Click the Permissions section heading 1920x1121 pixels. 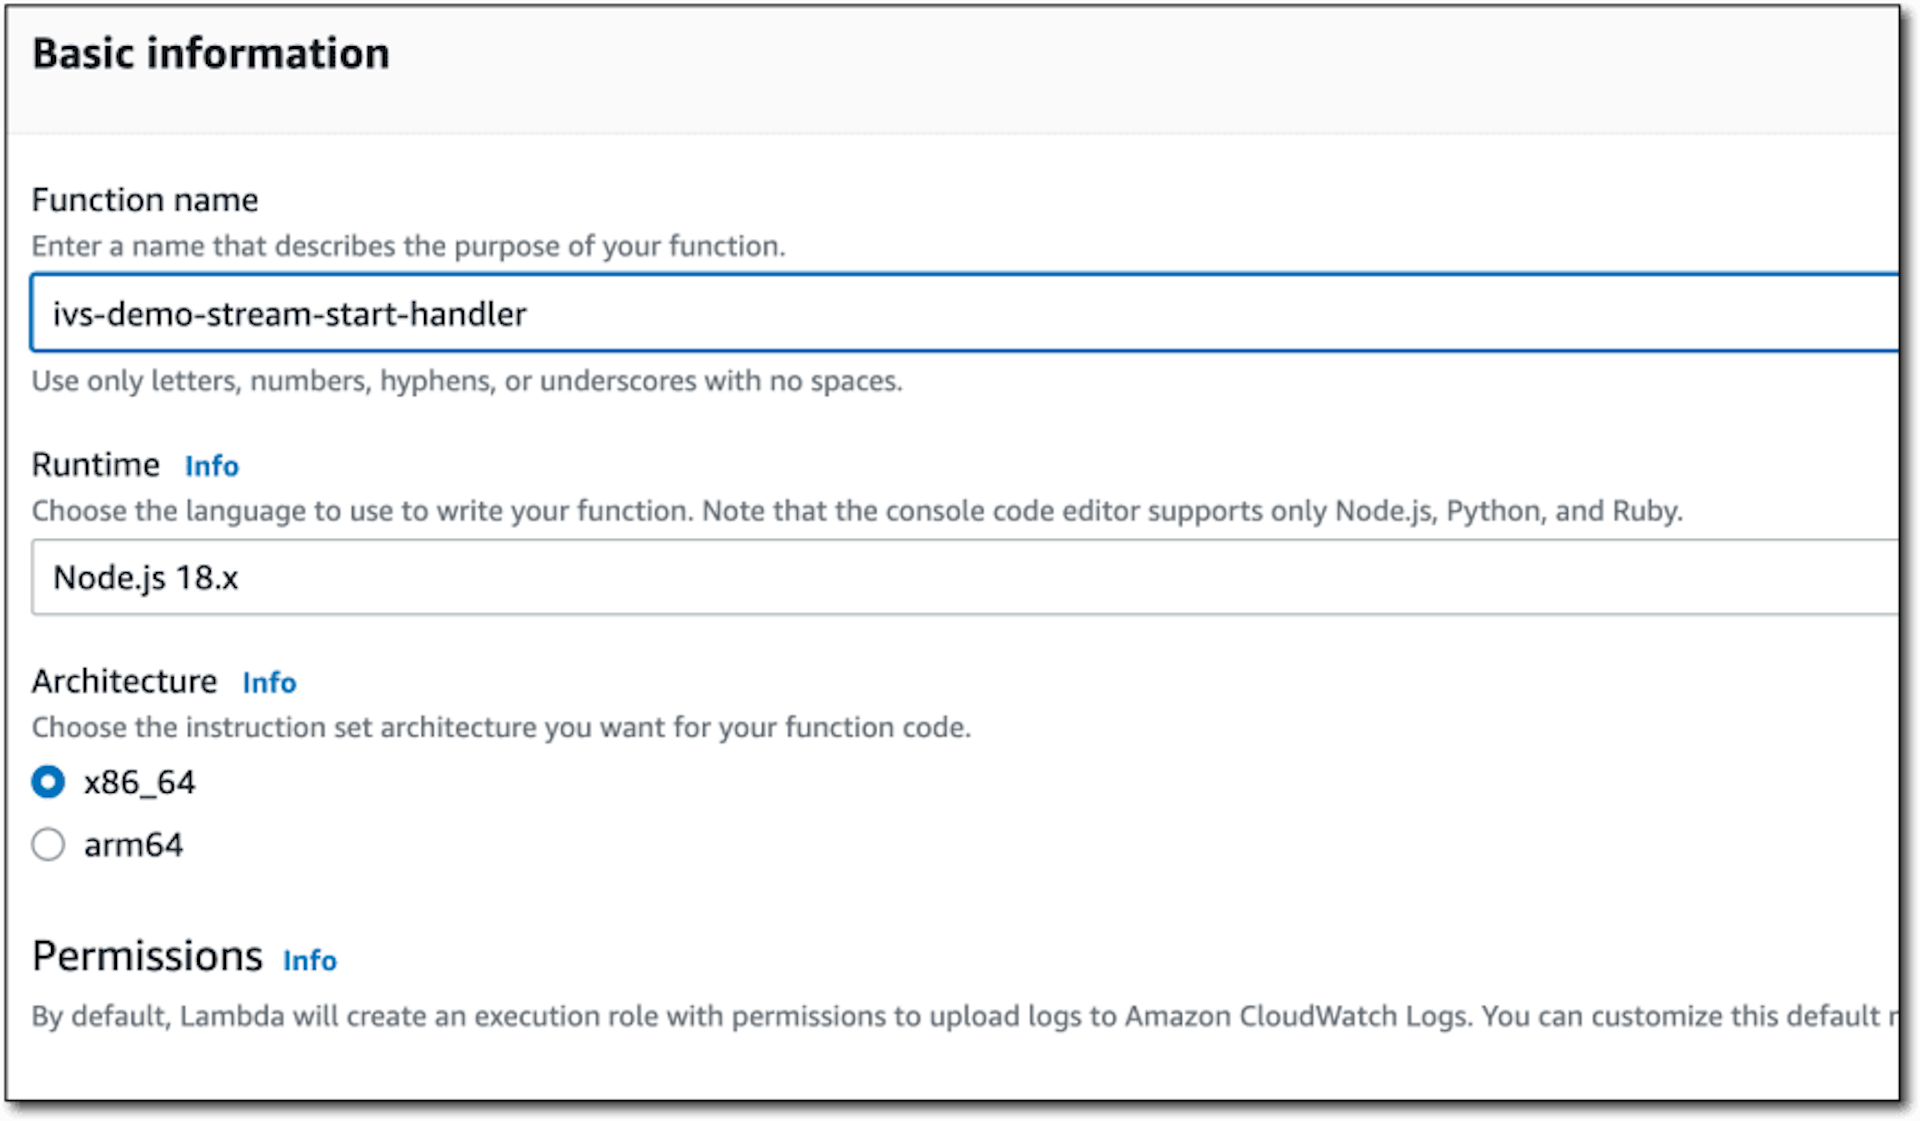[148, 956]
